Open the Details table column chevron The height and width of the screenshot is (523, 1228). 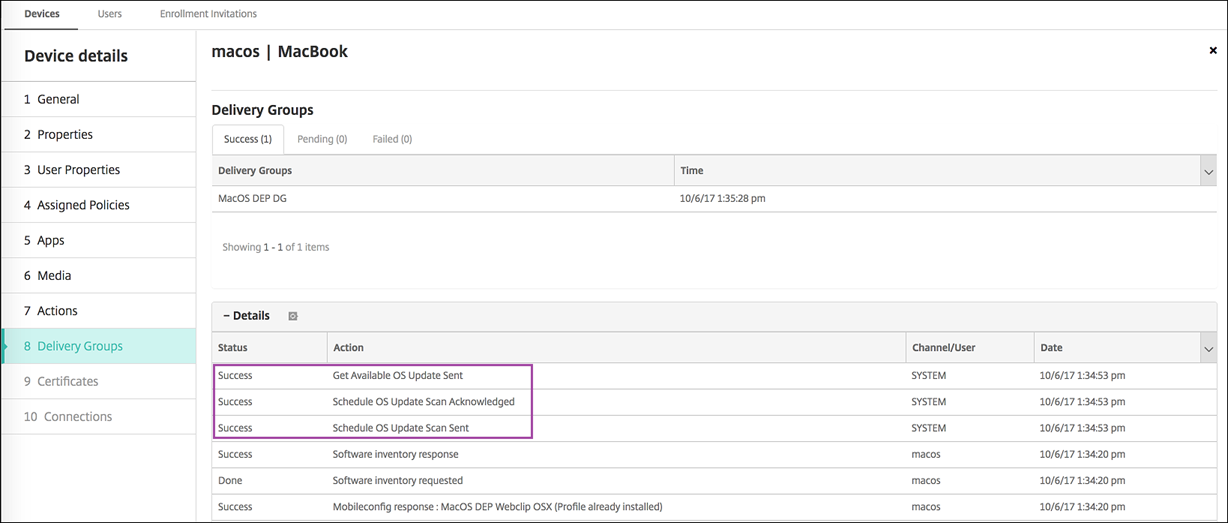click(x=1208, y=348)
